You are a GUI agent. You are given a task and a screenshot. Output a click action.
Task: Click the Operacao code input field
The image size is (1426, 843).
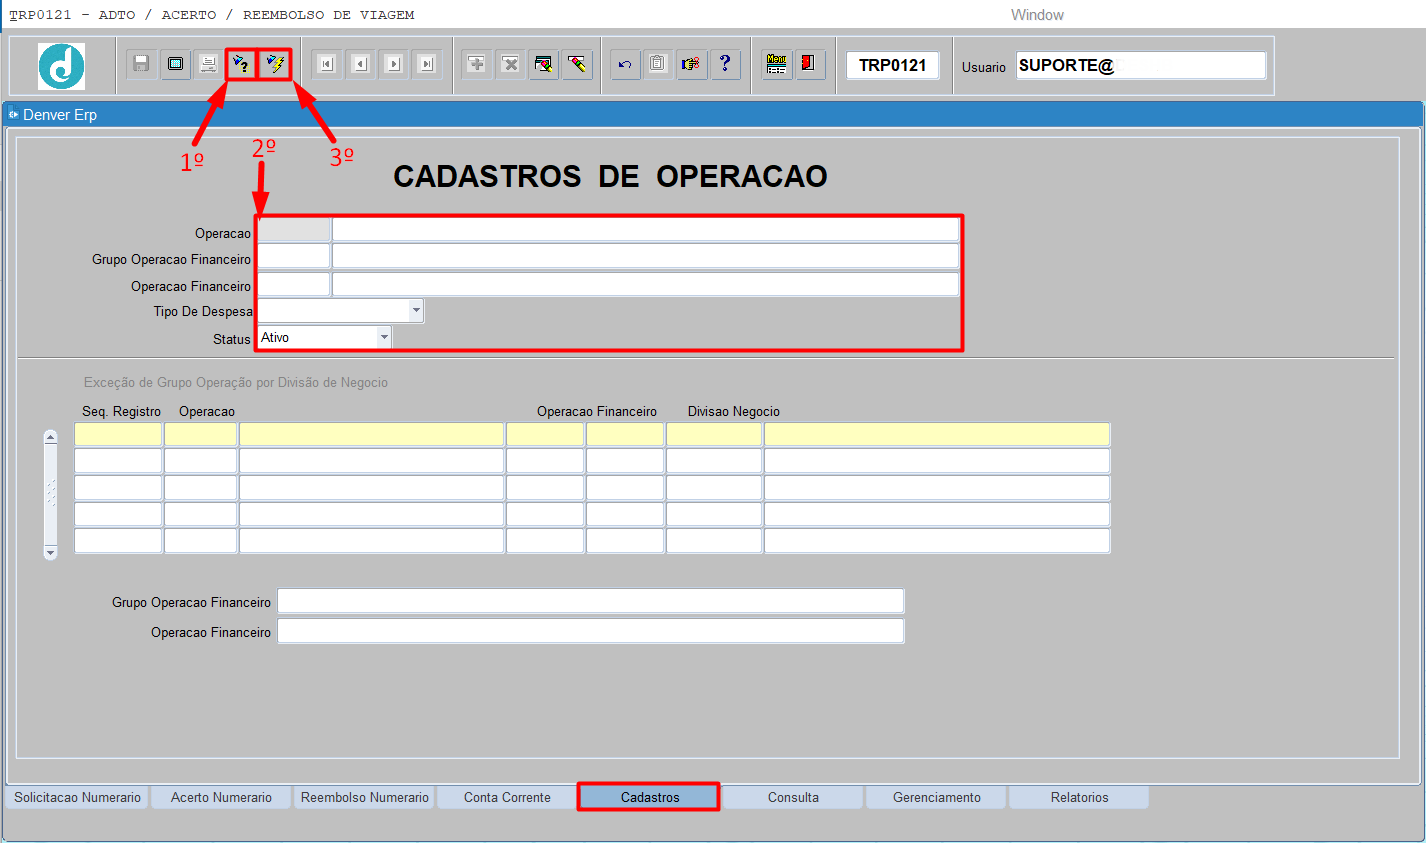coord(294,230)
